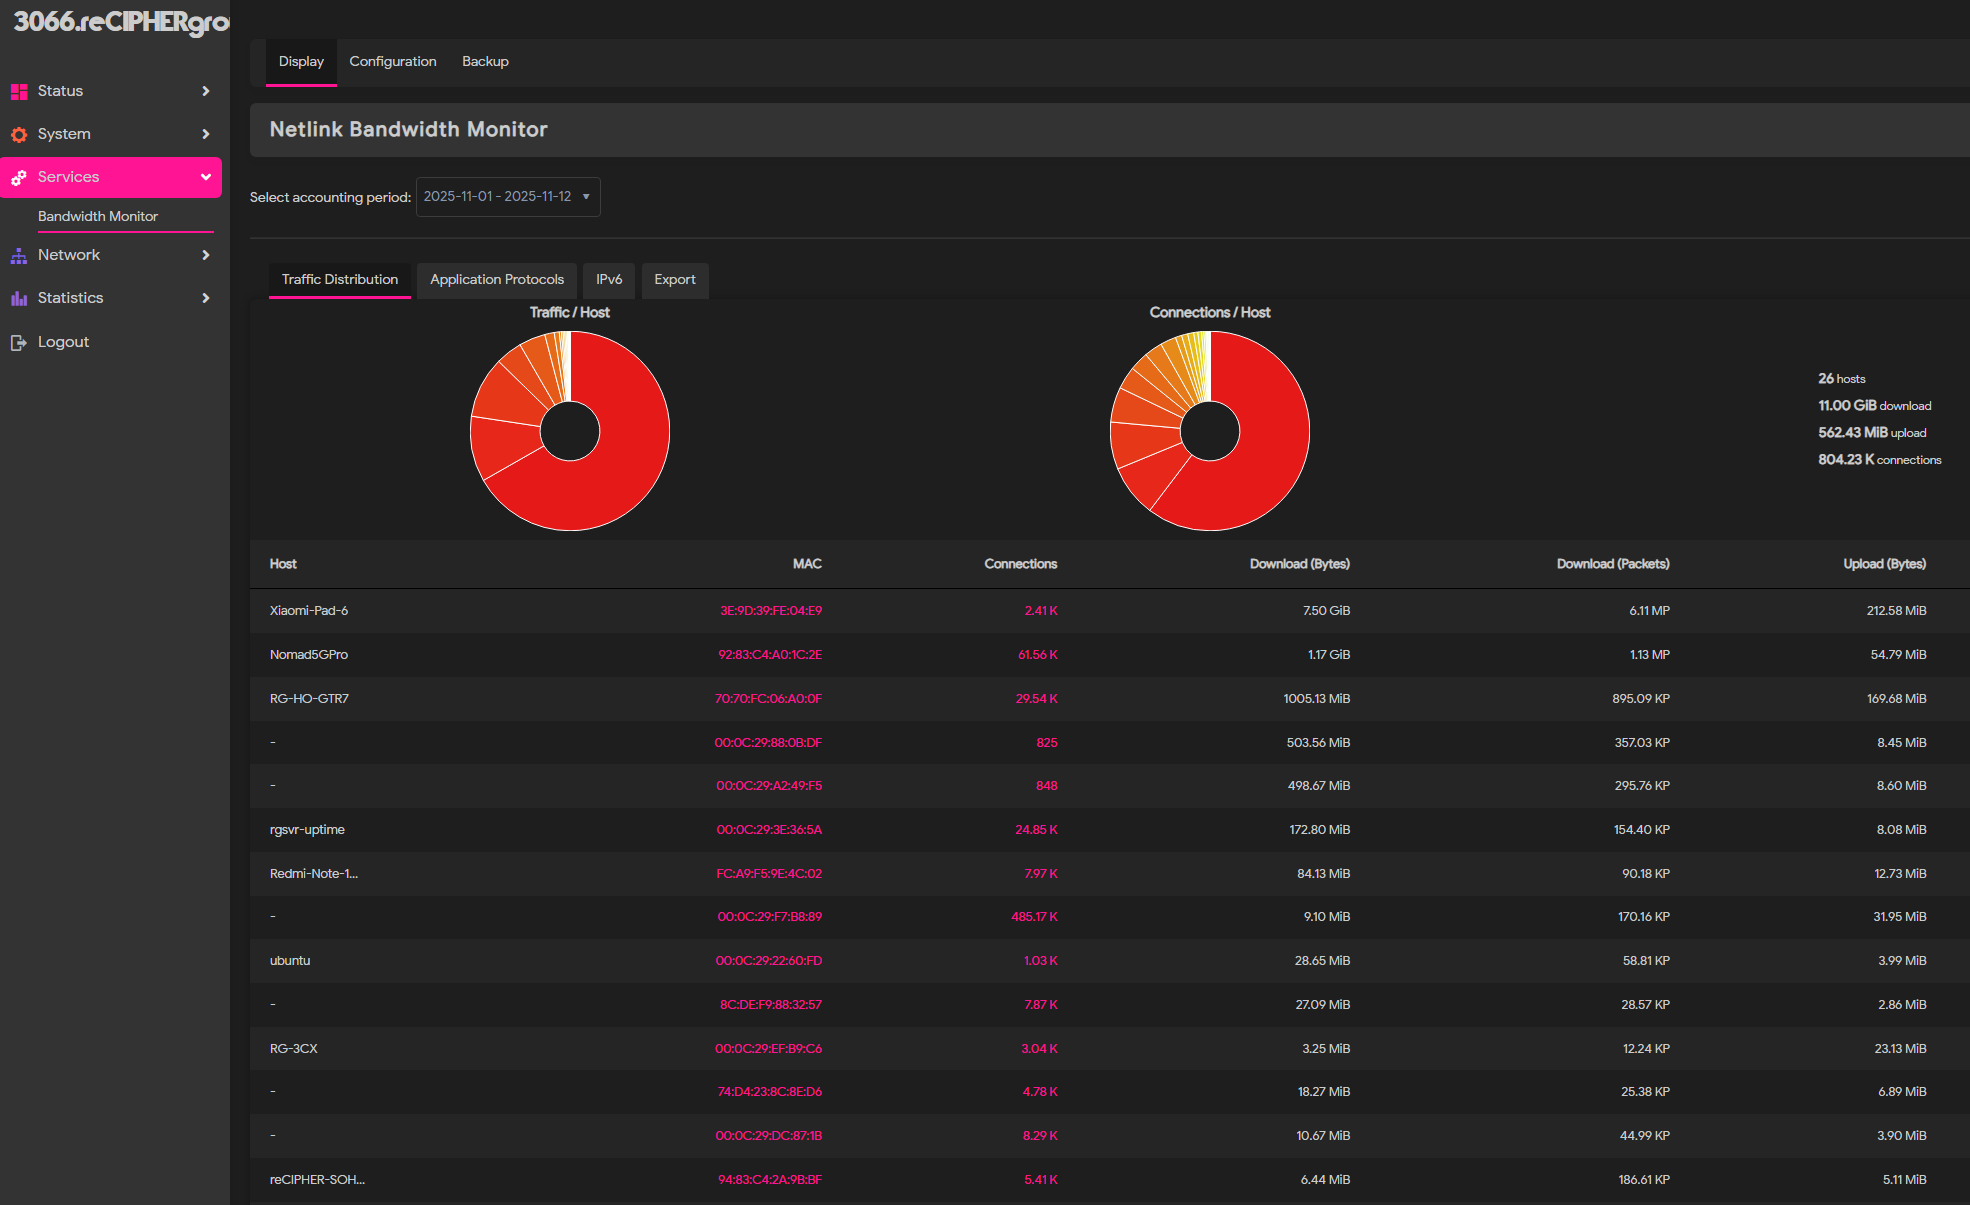This screenshot has width=1970, height=1205.
Task: Click the Network topology icon
Action: point(19,256)
